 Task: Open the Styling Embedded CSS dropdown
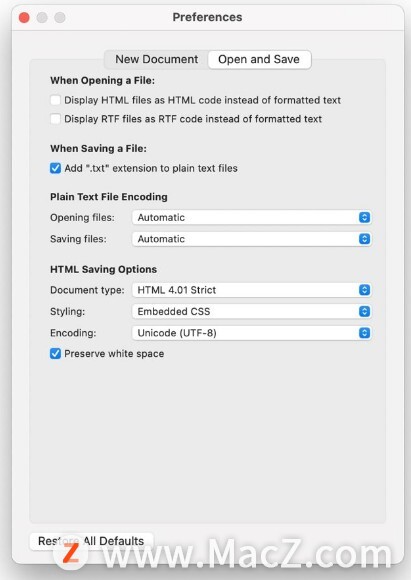point(252,311)
